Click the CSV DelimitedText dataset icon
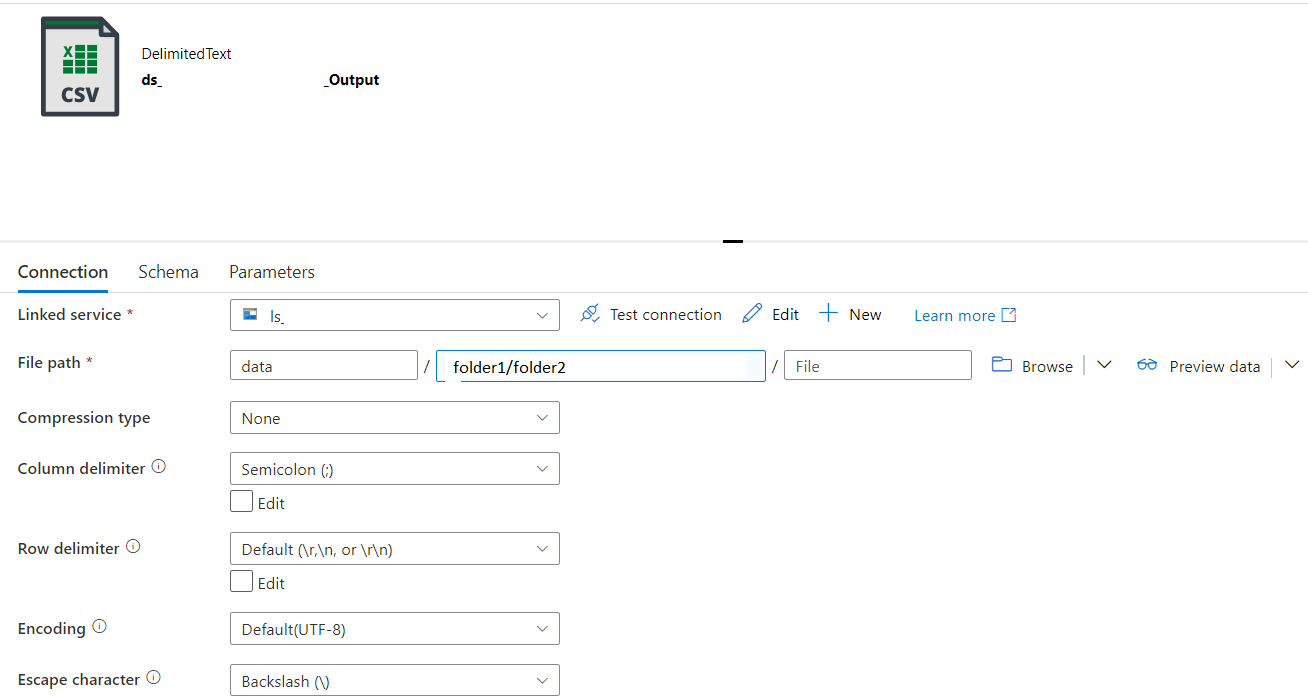The image size is (1308, 699). 80,66
